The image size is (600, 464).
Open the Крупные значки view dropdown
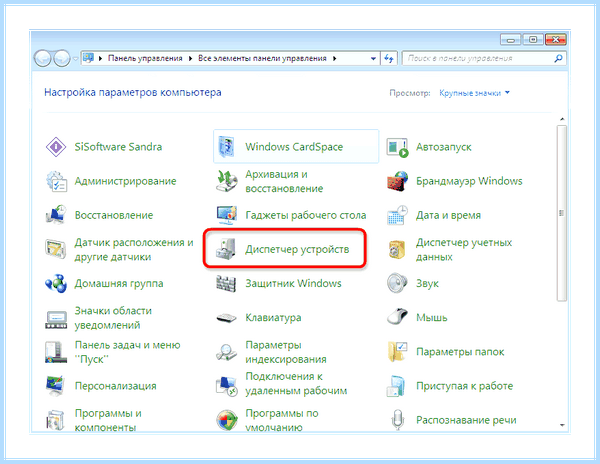tap(474, 93)
